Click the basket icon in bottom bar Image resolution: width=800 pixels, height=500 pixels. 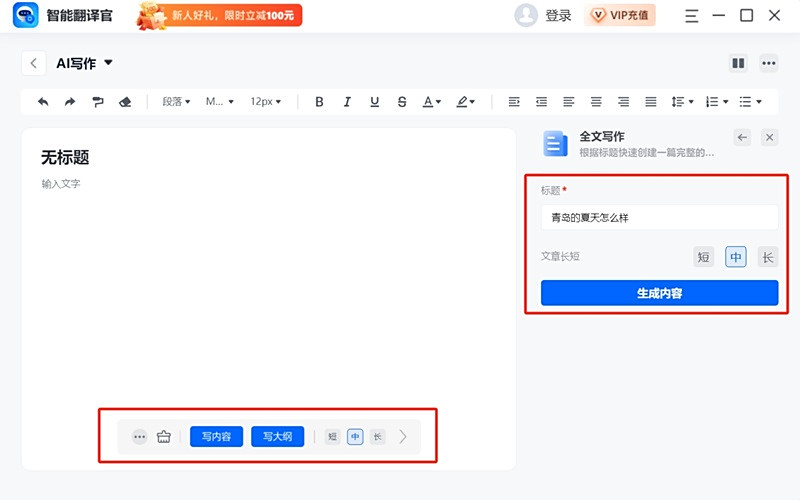164,437
